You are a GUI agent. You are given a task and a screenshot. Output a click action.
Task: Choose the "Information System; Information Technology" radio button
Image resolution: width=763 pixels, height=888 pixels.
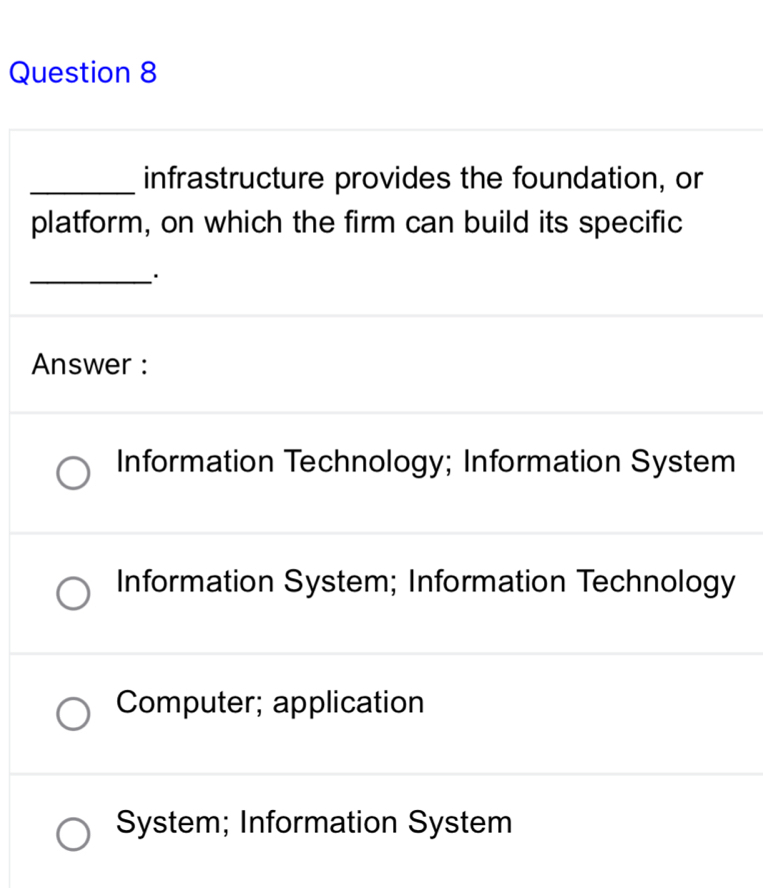(x=72, y=594)
